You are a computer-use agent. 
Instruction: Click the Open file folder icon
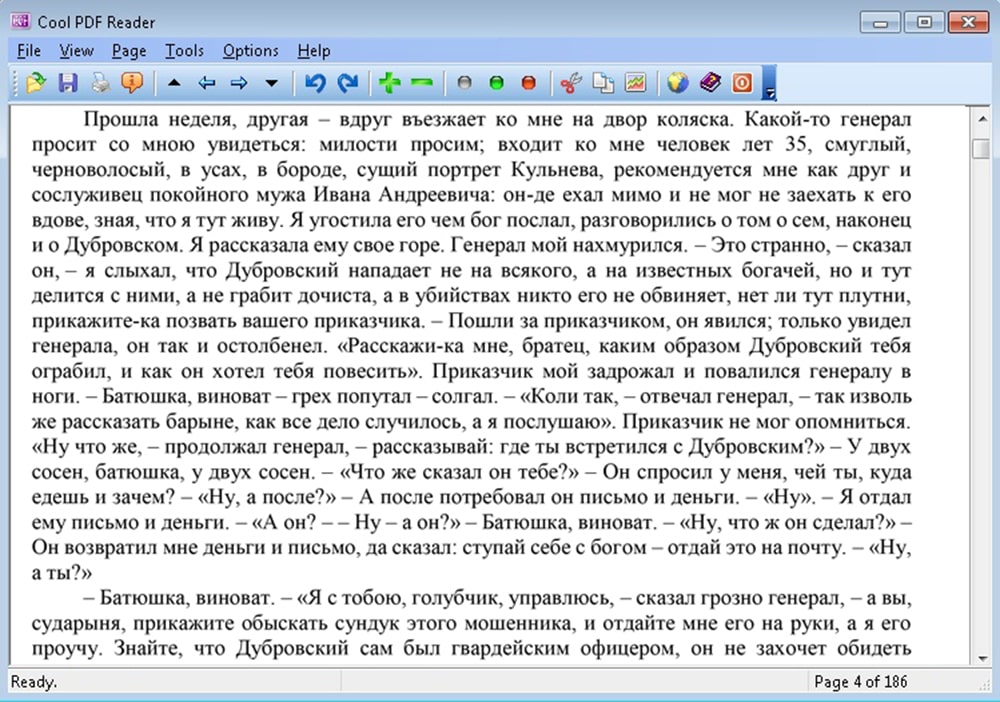click(36, 84)
